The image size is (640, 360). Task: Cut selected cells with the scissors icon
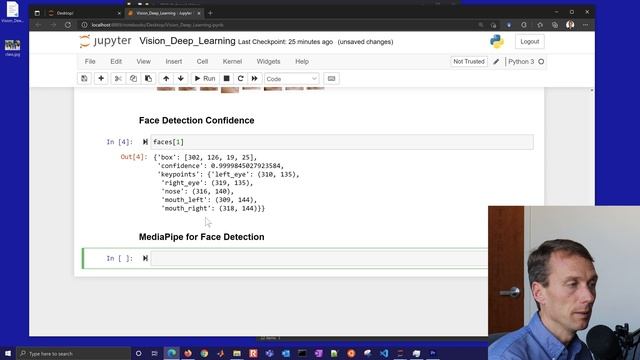(x=118, y=78)
